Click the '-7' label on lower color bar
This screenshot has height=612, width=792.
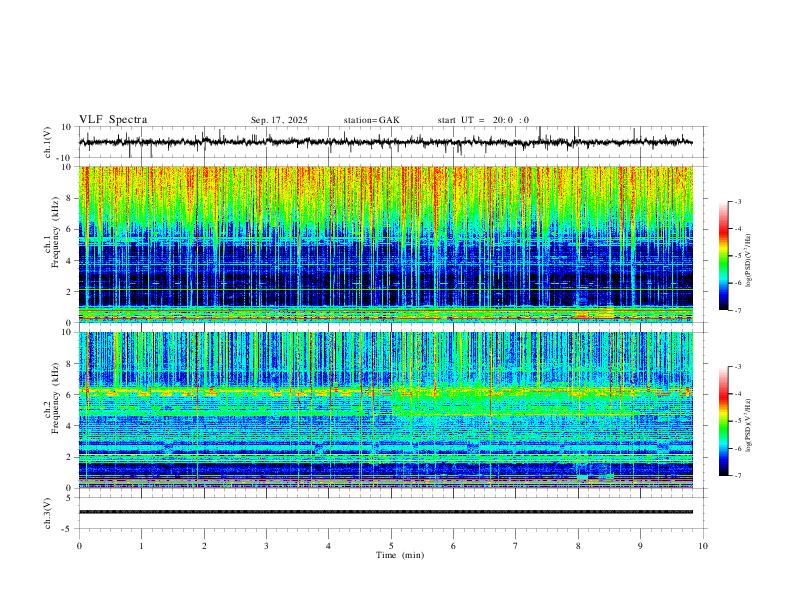coord(737,476)
